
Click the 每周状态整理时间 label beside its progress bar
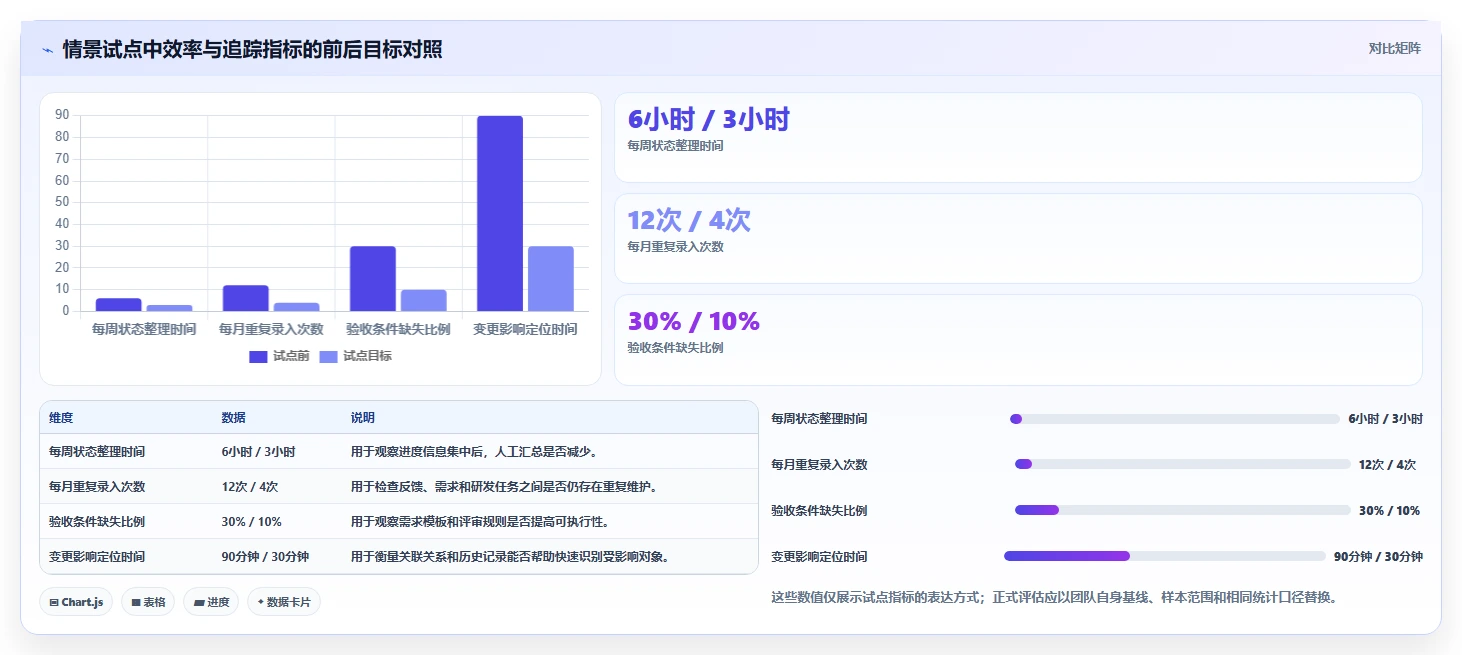pos(819,419)
